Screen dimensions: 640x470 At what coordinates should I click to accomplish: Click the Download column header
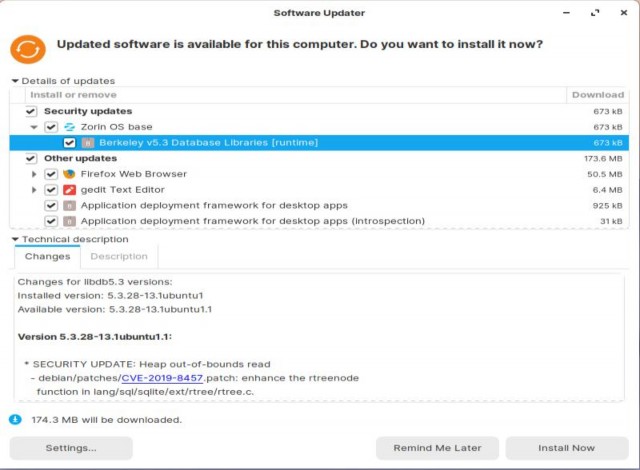coord(598,95)
